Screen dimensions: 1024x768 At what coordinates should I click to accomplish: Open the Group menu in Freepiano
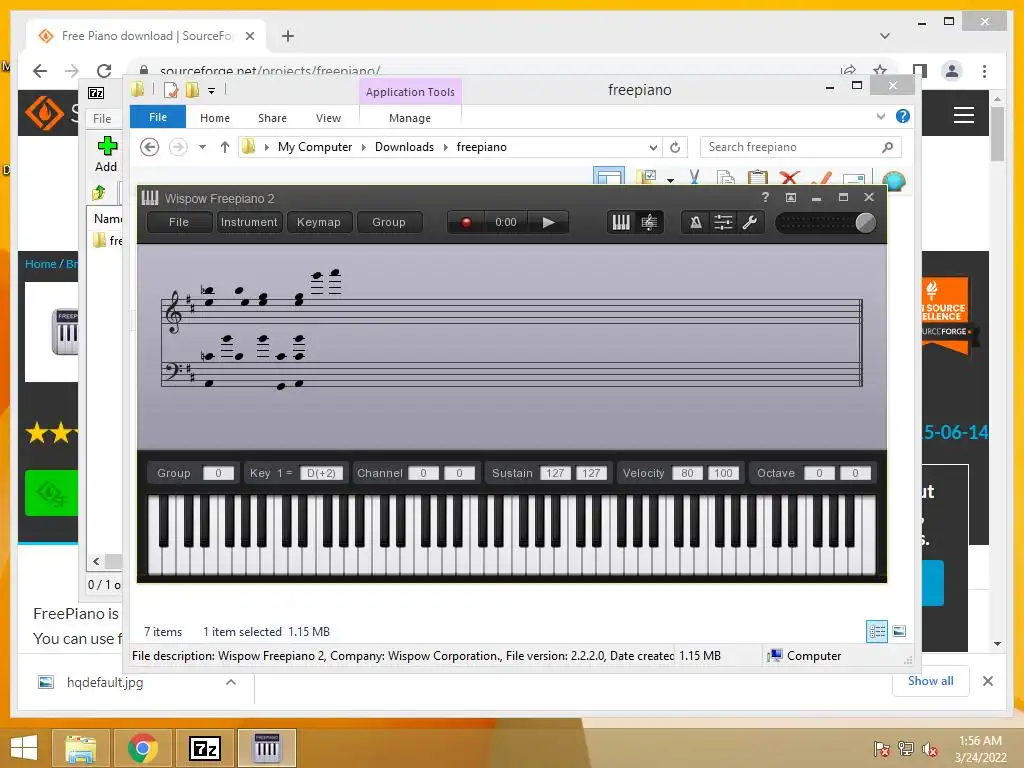pos(389,222)
